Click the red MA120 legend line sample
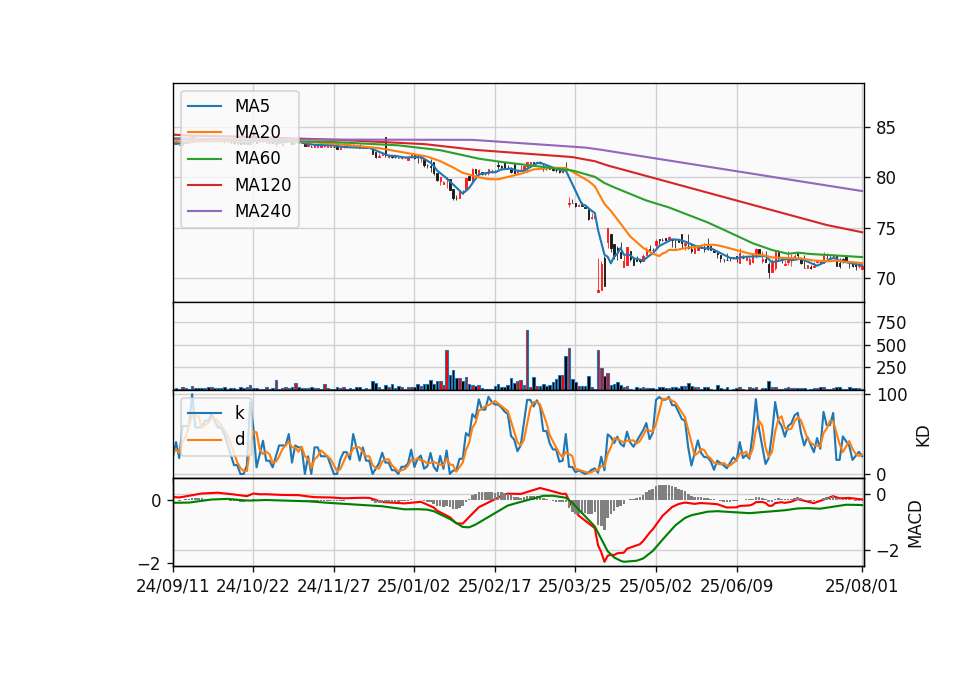The image size is (960, 690). pyautogui.click(x=204, y=185)
